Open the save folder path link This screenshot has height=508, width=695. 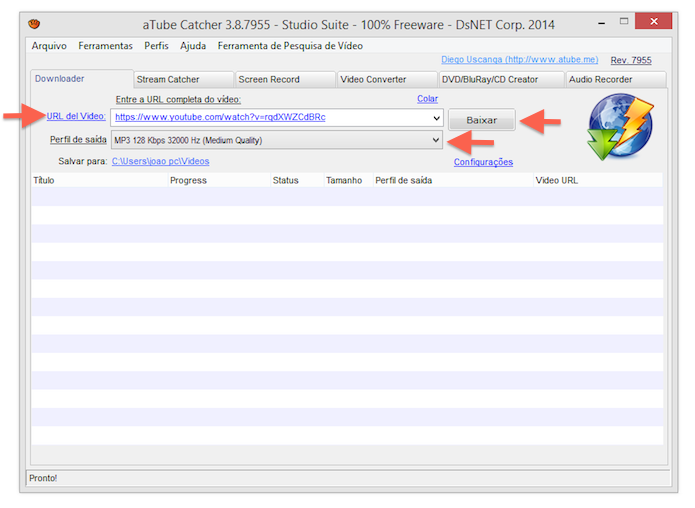pos(160,161)
